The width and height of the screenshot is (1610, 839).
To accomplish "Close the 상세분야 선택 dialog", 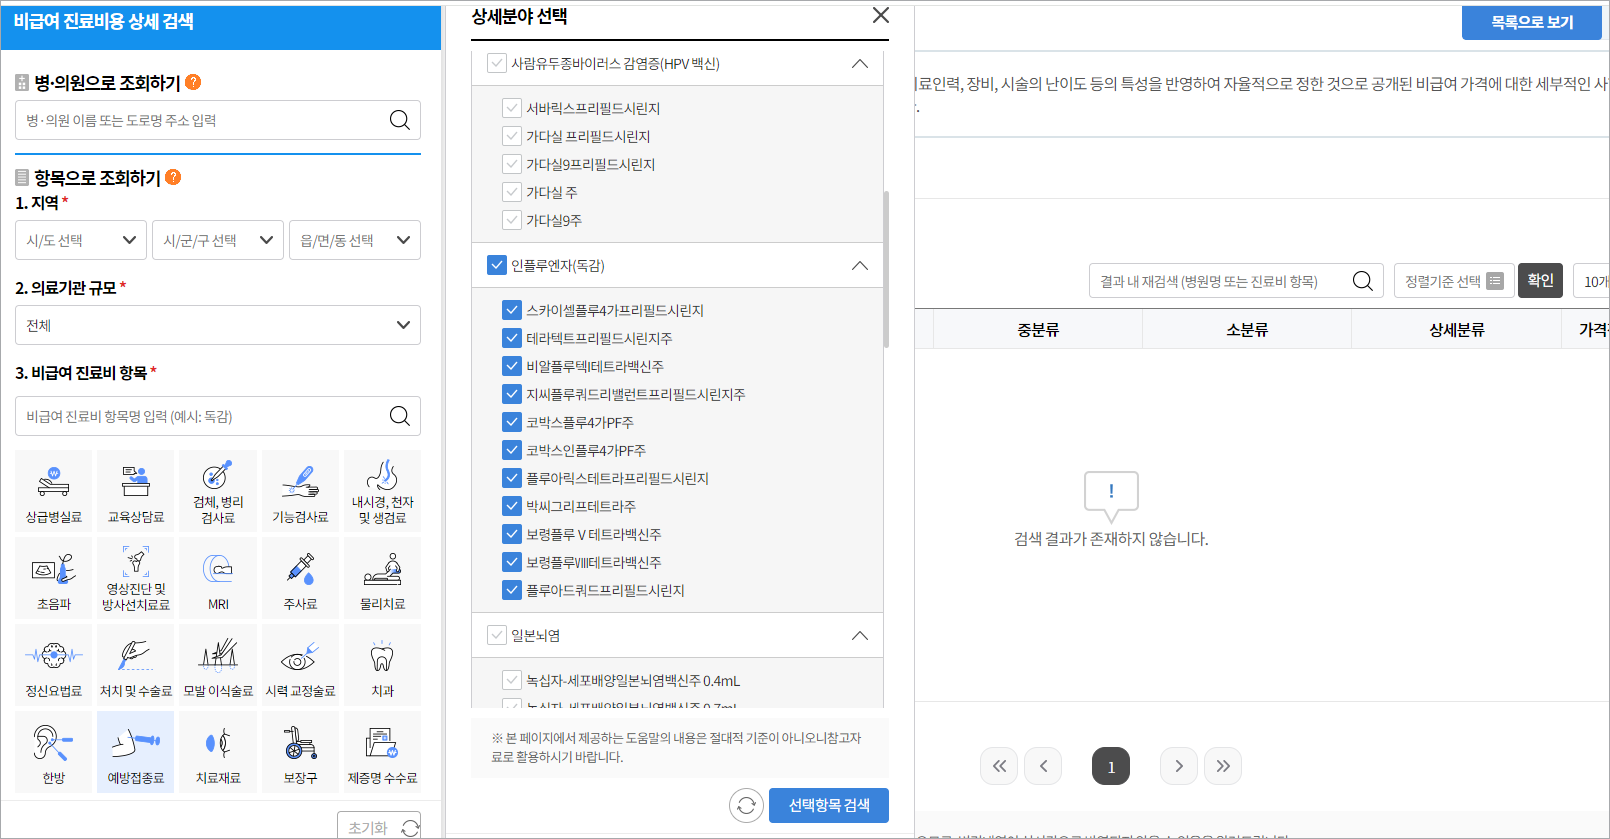I will click(880, 15).
